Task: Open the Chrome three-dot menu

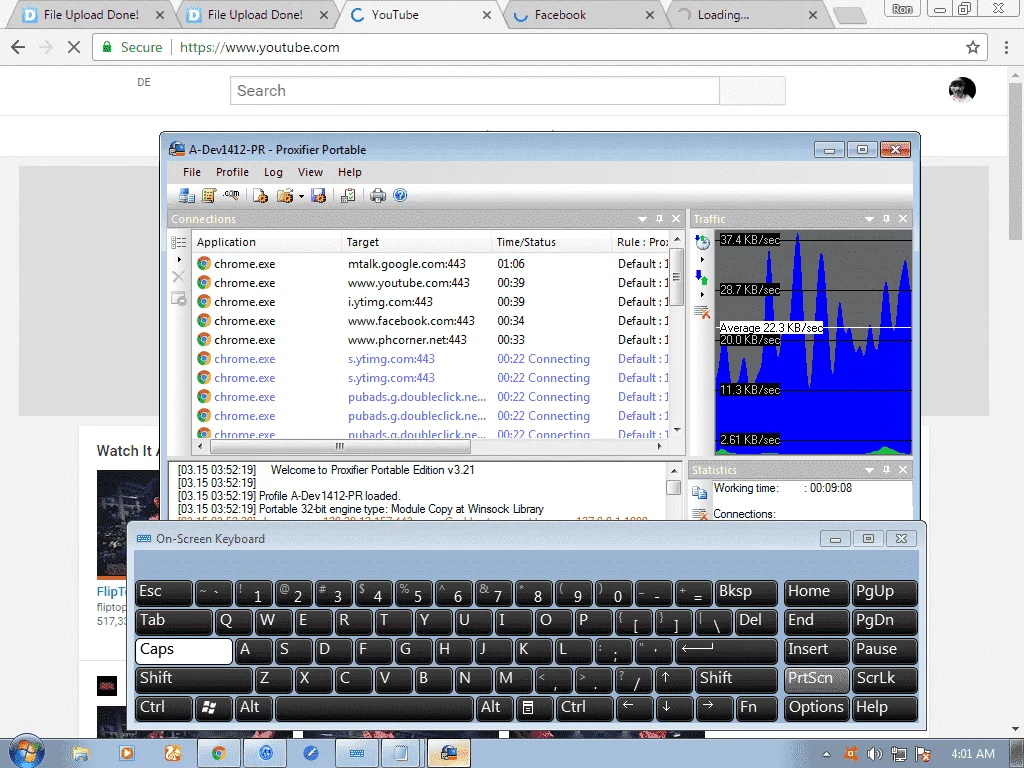Action: point(1006,47)
